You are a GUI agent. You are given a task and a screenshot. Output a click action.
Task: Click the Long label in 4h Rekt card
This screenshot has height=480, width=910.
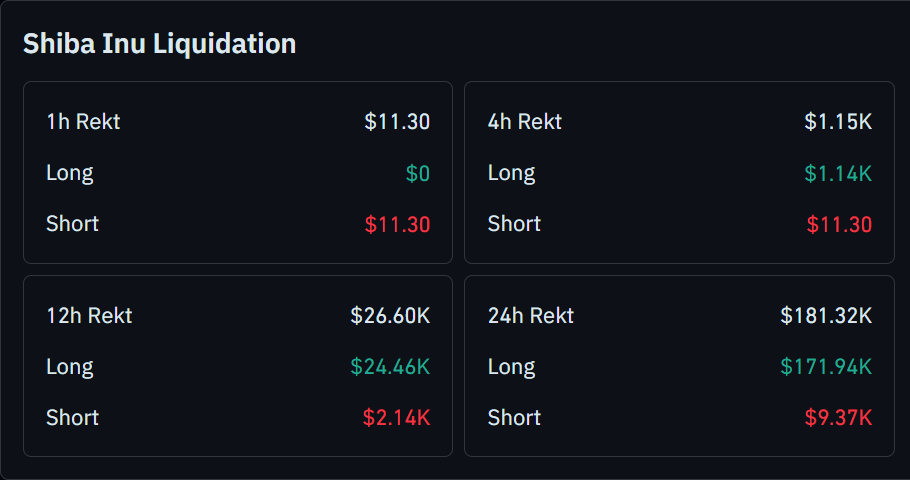(x=511, y=173)
